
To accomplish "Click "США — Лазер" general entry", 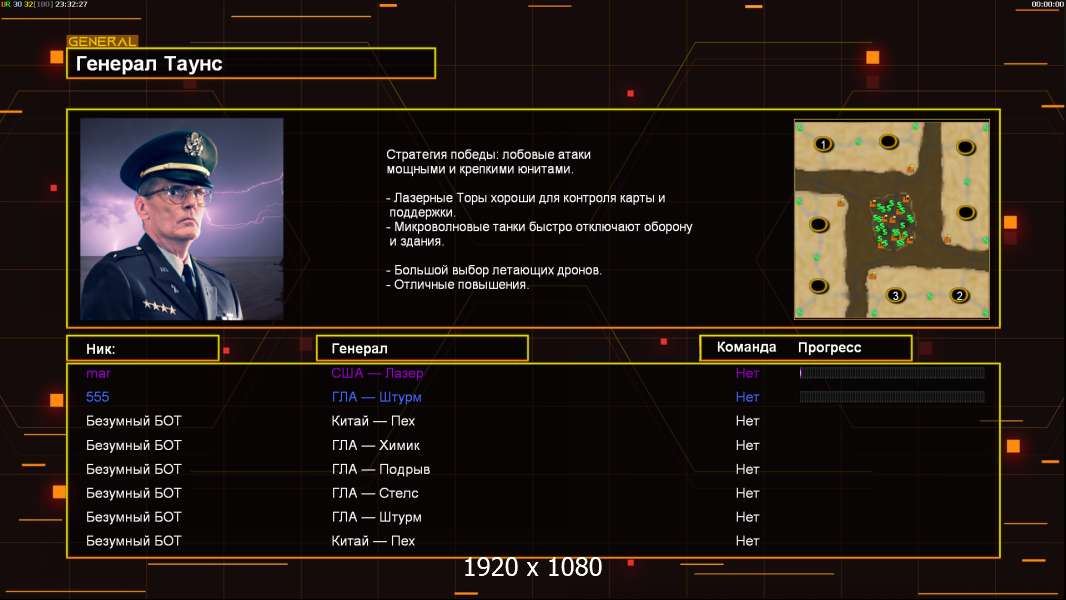I will coord(377,373).
